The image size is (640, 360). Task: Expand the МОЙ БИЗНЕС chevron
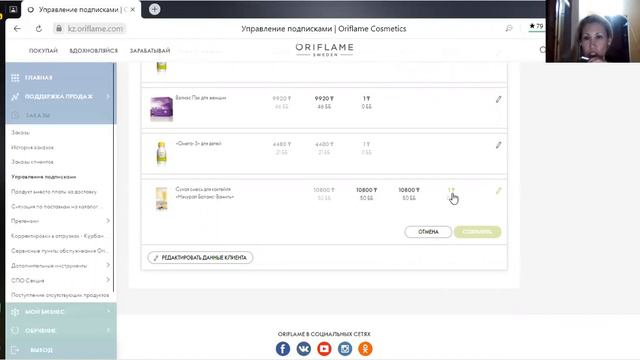109,311
